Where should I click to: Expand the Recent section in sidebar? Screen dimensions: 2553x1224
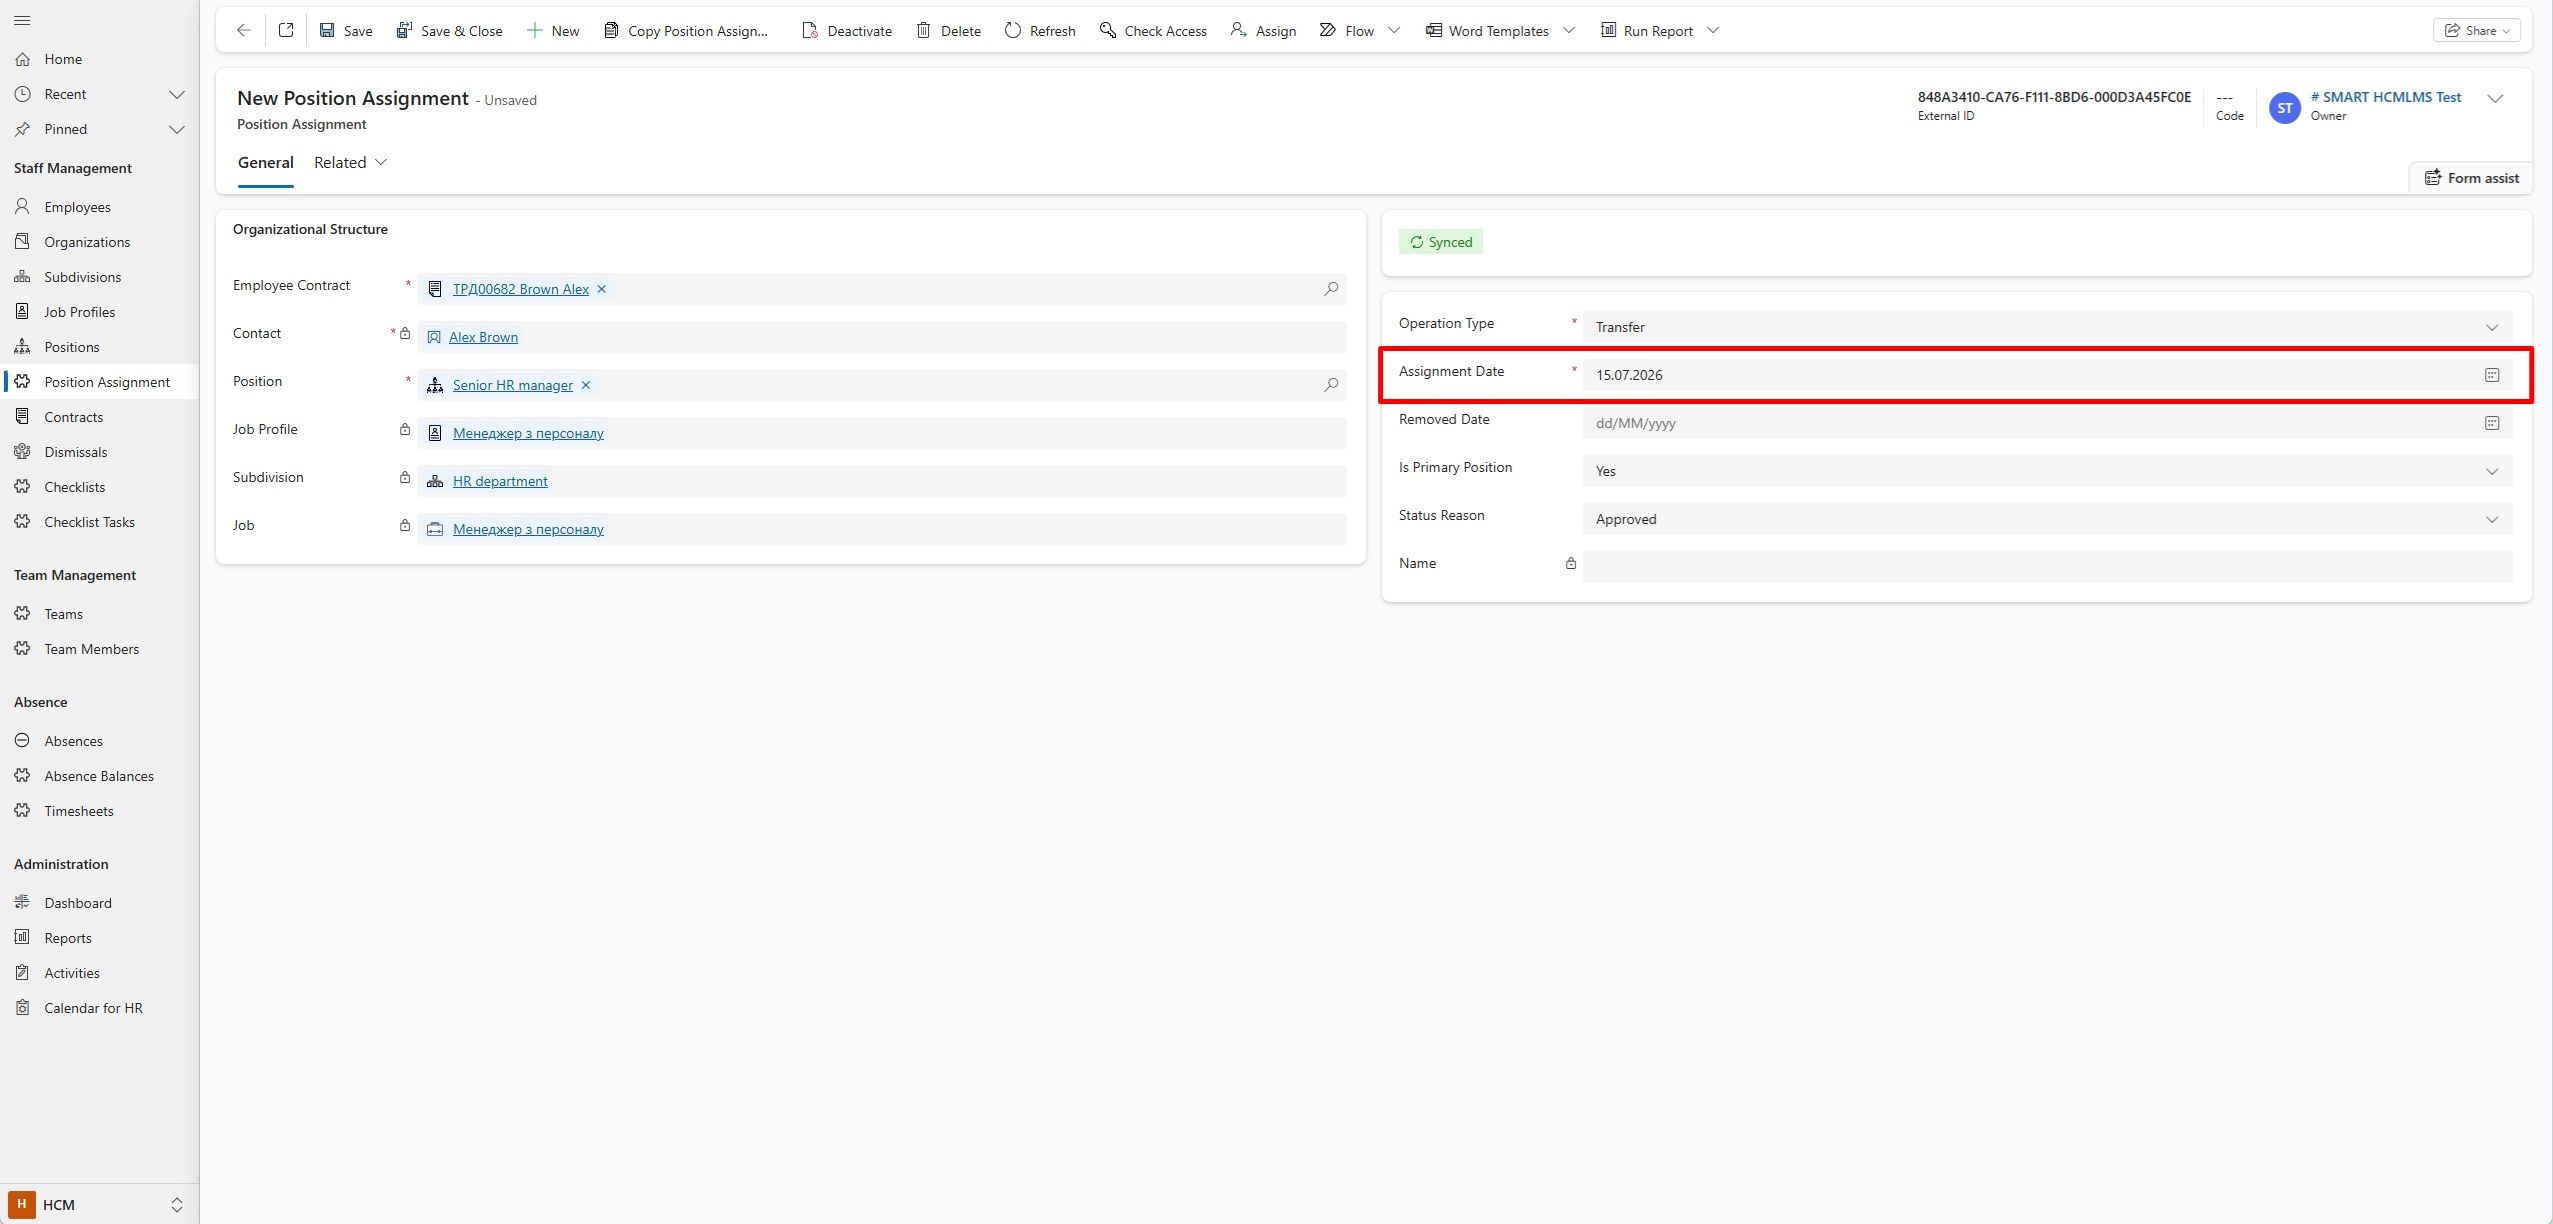[x=177, y=94]
